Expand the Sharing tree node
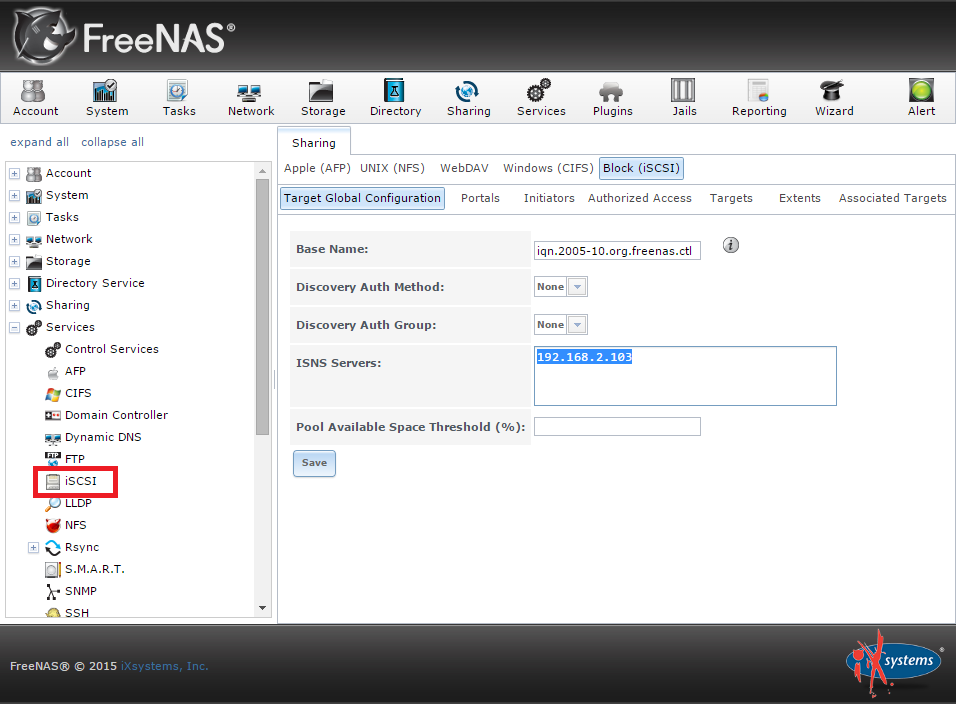Image resolution: width=956 pixels, height=704 pixels. pos(15,305)
